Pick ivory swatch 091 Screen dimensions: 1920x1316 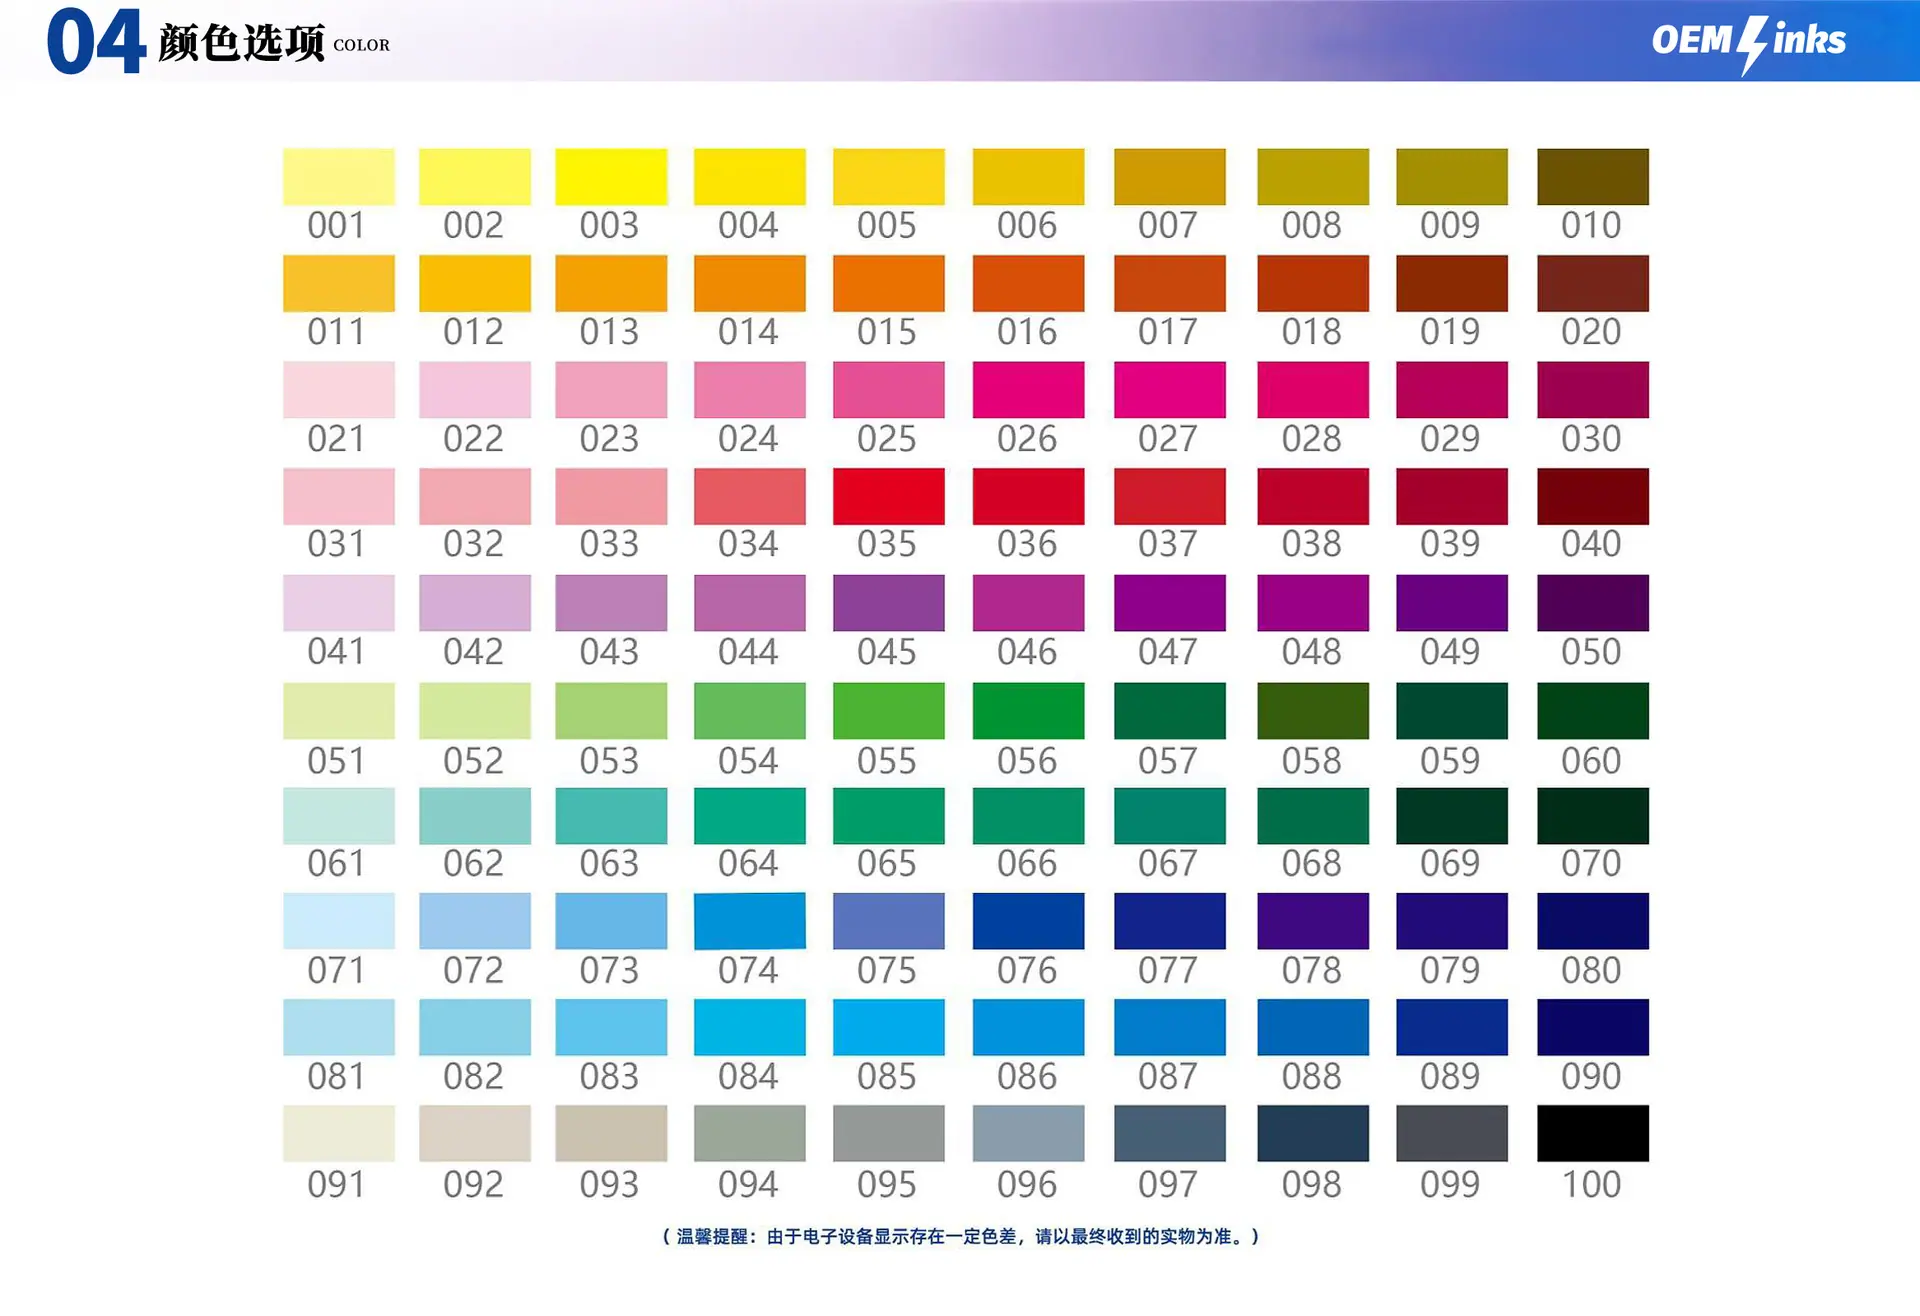click(x=338, y=1133)
